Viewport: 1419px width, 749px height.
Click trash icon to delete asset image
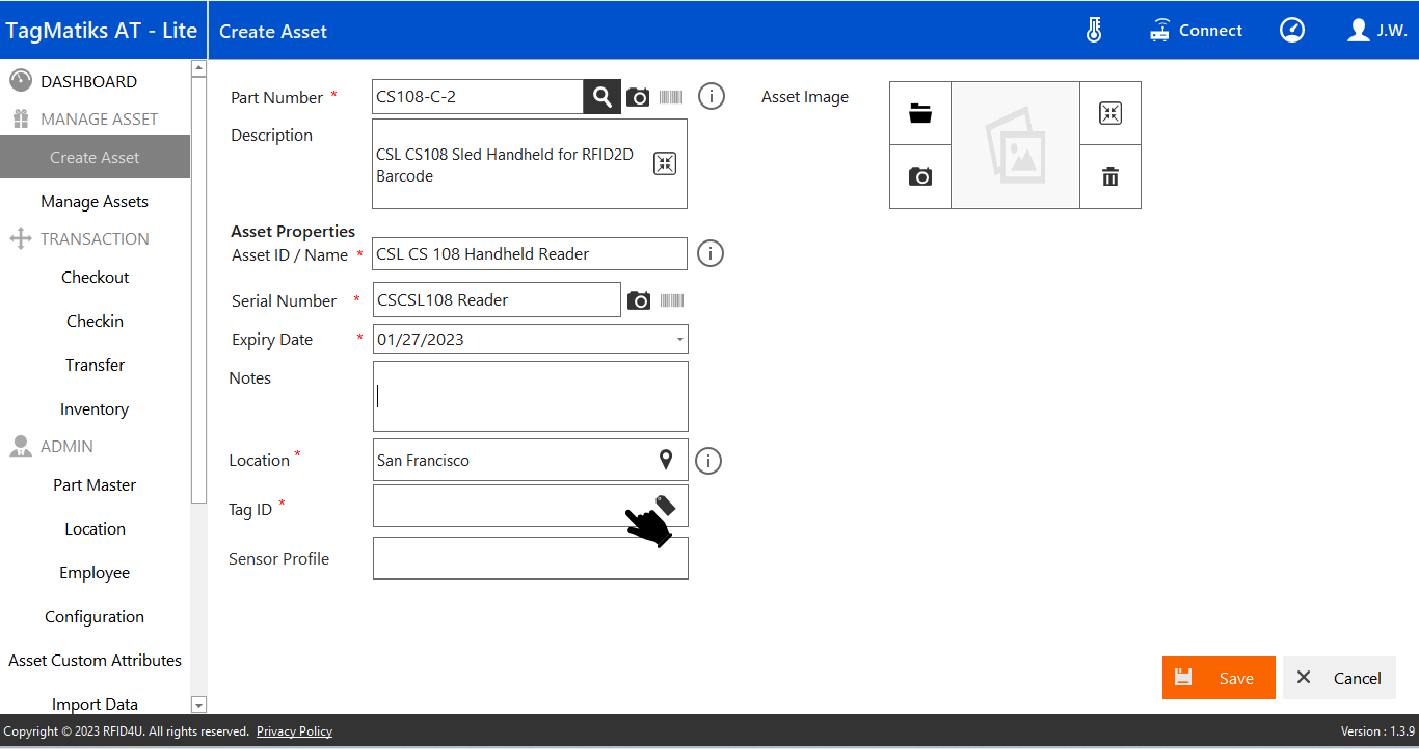click(x=1110, y=177)
